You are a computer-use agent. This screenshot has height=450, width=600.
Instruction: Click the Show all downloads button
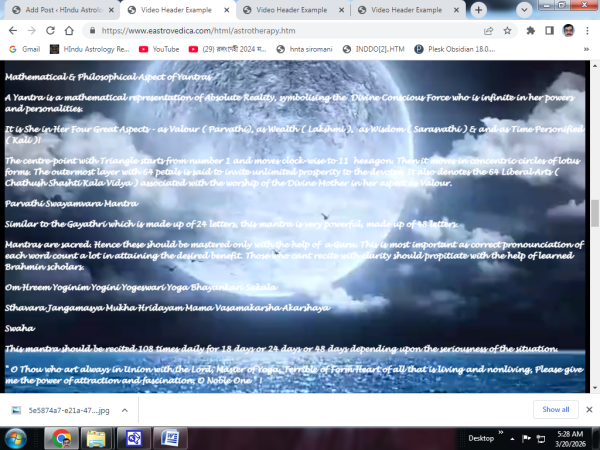(x=555, y=409)
